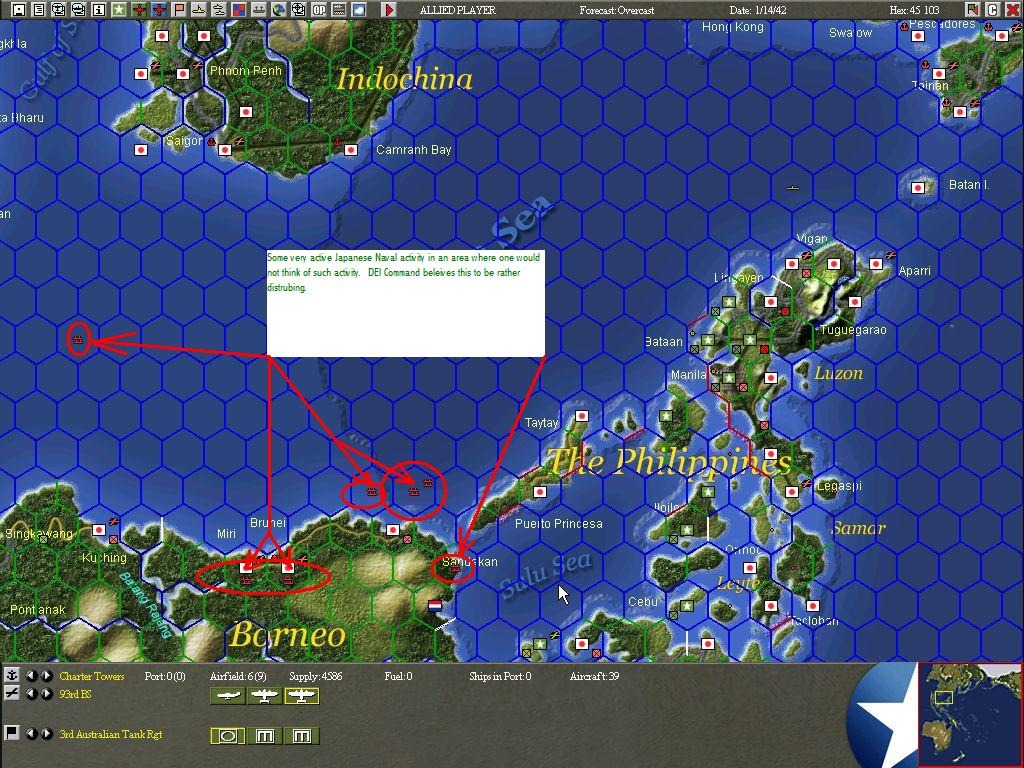Click the 'C' icon at top right
This screenshot has height=768, width=1024.
[992, 9]
